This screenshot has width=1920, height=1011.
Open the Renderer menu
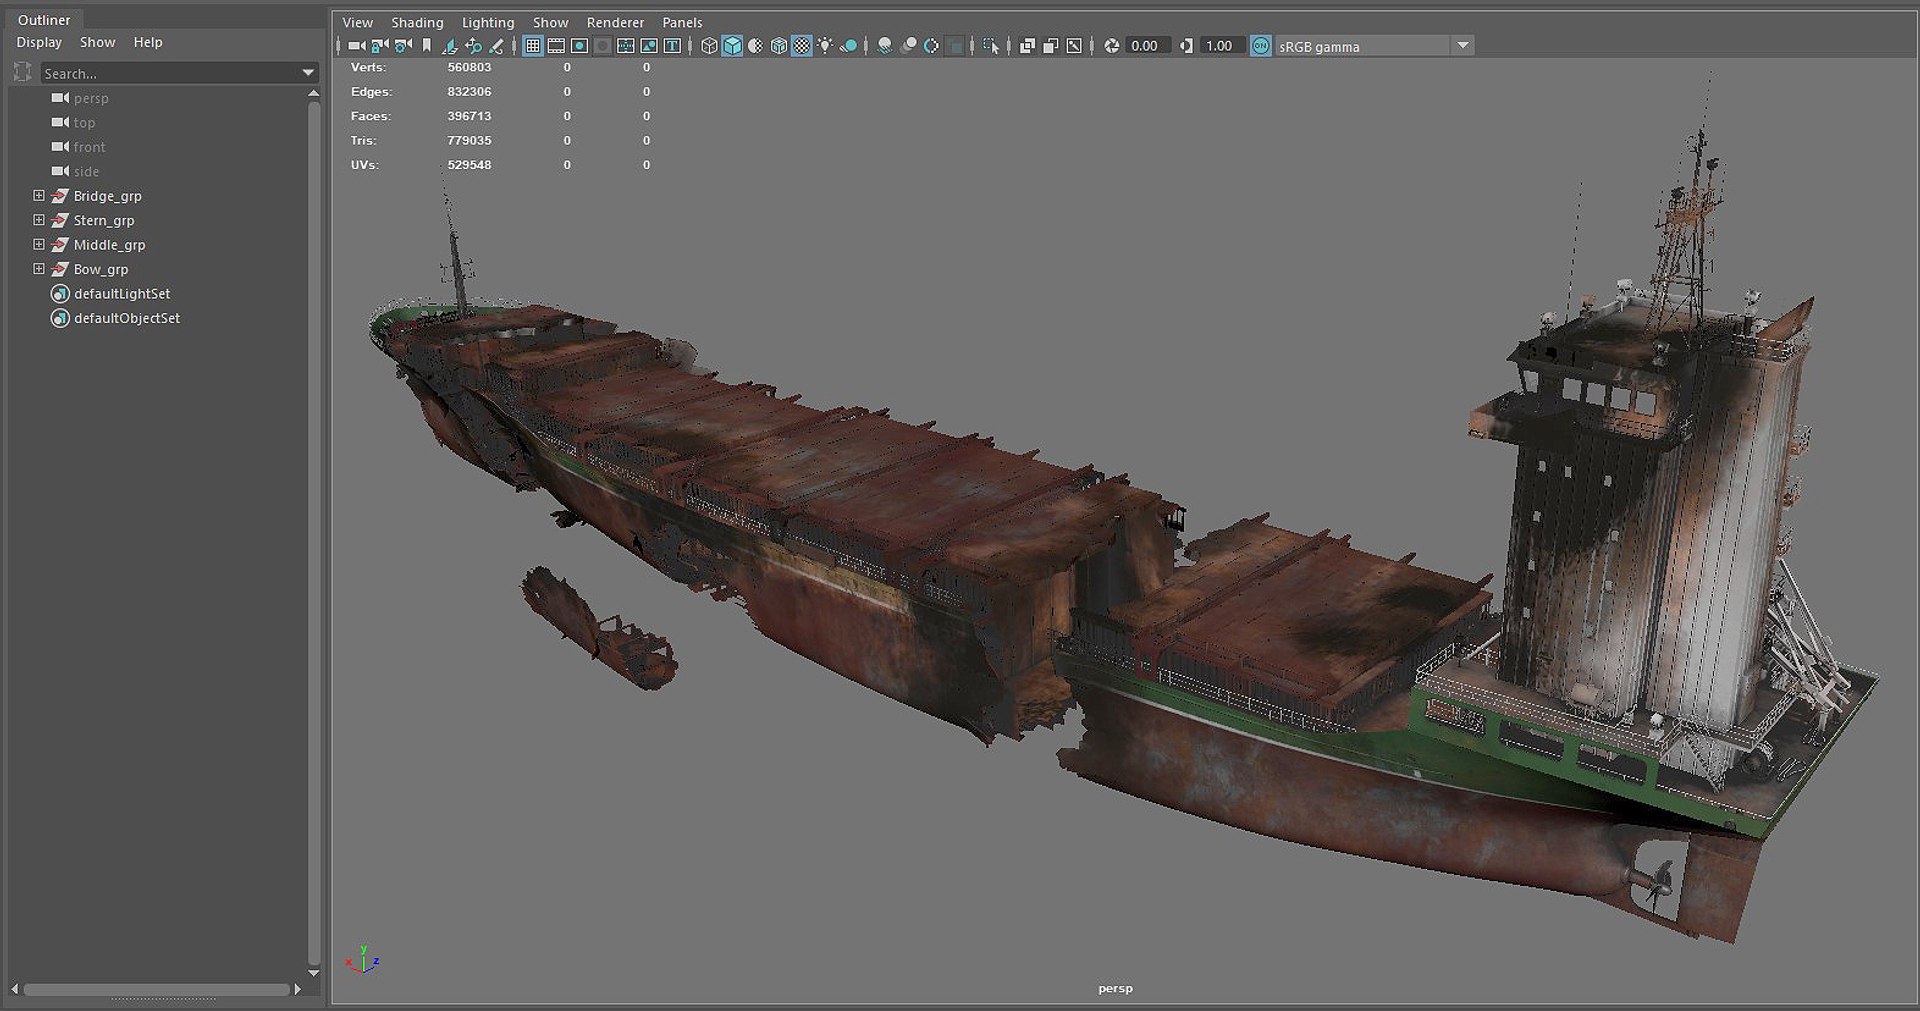click(x=615, y=22)
